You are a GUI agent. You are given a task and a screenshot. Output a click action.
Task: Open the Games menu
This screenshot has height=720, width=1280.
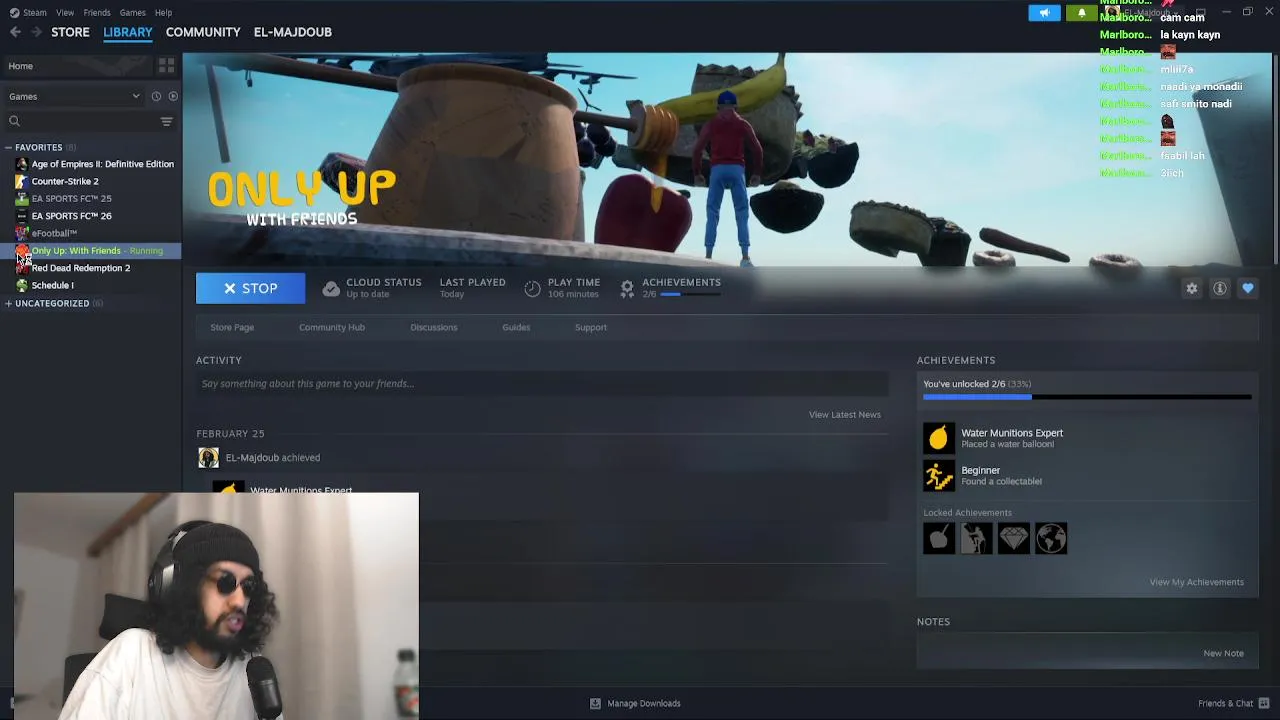pyautogui.click(x=132, y=12)
